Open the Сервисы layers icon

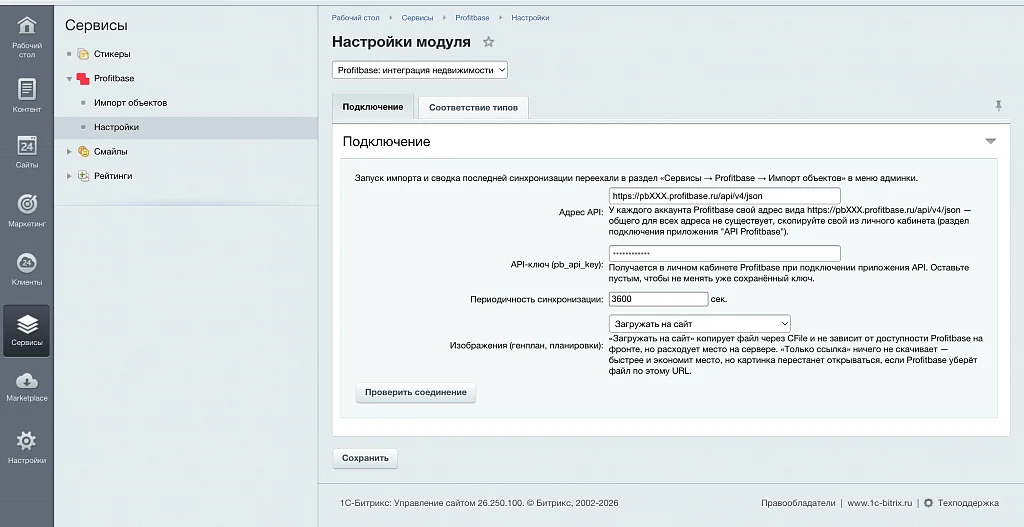[27, 324]
